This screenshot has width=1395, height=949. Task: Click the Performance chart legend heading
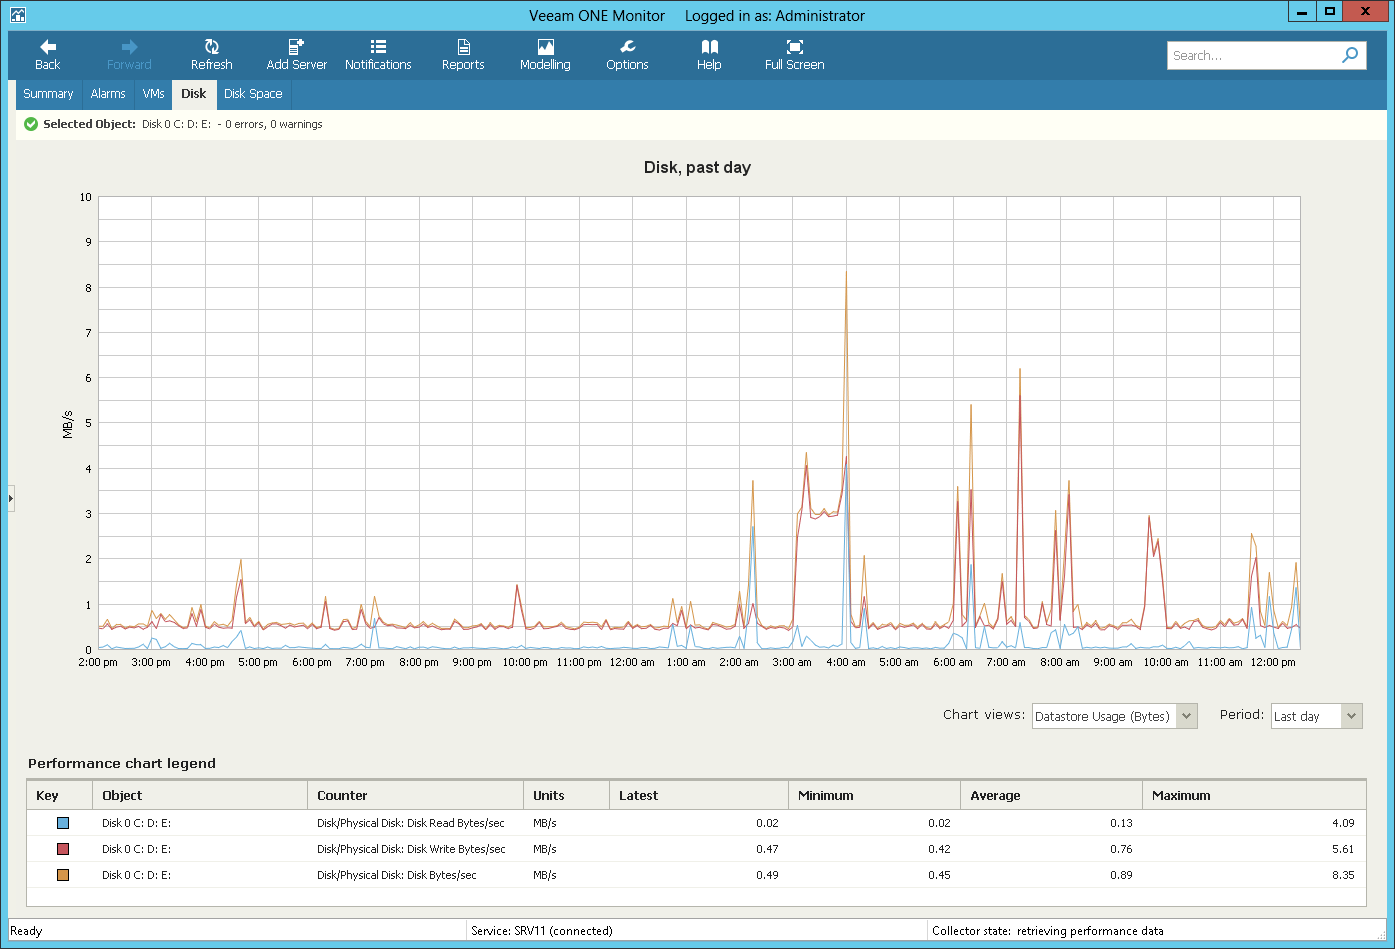[122, 763]
